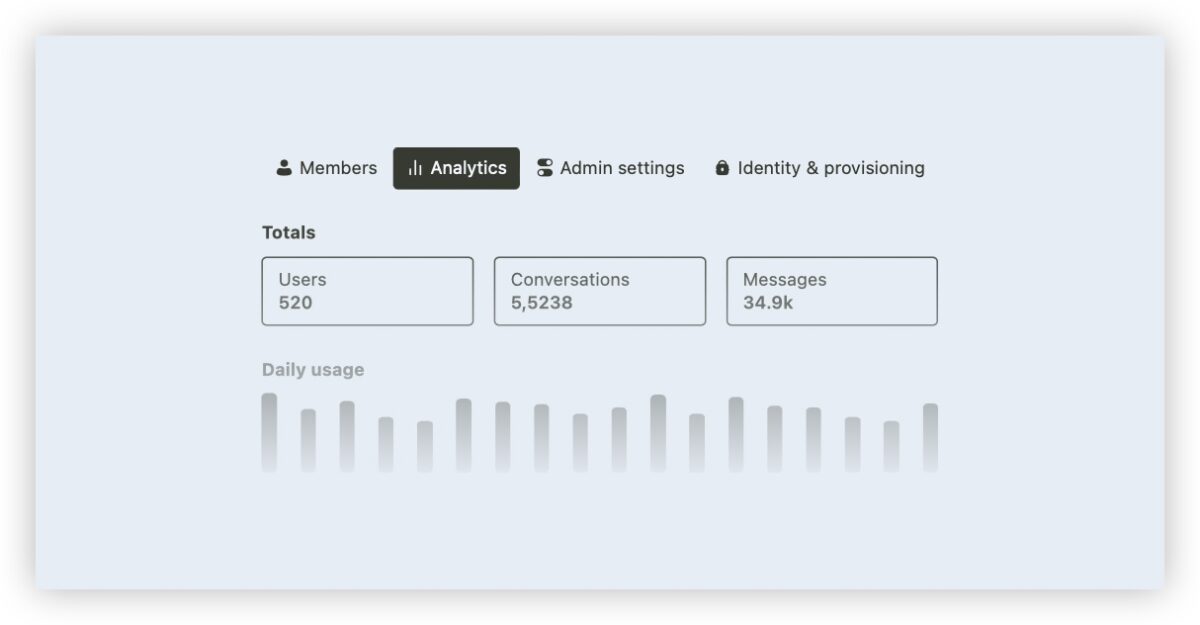The width and height of the screenshot is (1200, 625).
Task: Click the 5,5238 conversations value
Action: click(x=542, y=302)
